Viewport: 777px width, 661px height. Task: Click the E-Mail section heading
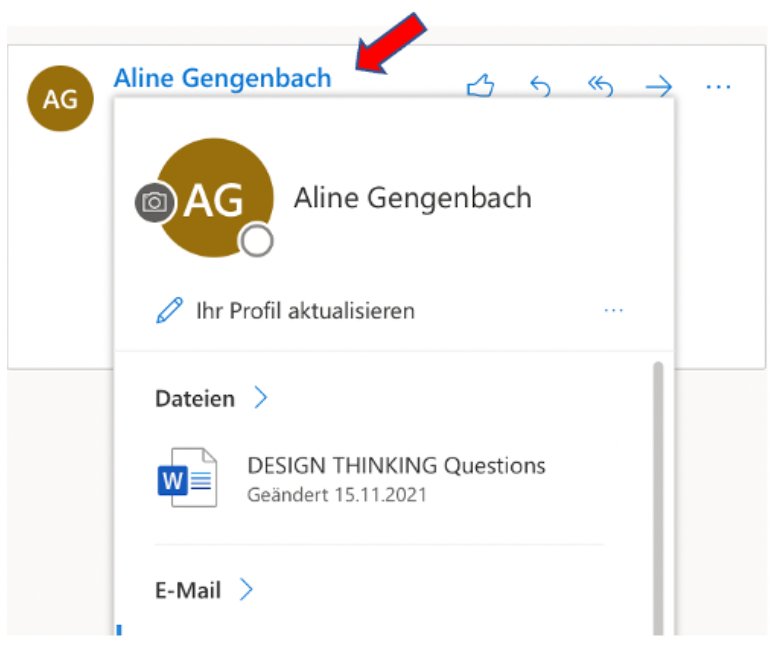point(188,590)
